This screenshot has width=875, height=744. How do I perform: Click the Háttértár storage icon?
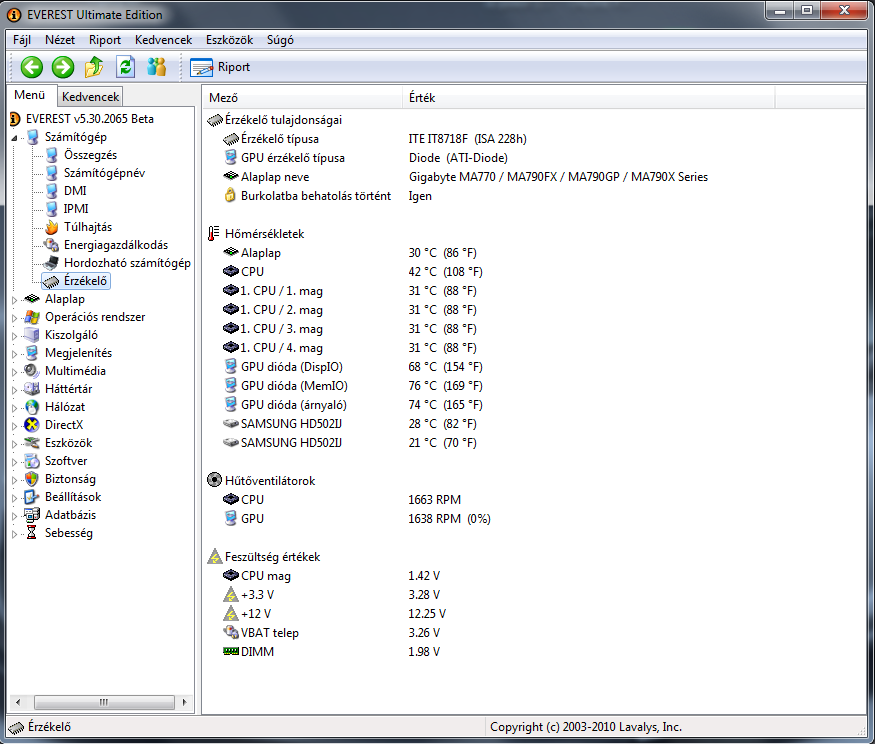pos(32,388)
